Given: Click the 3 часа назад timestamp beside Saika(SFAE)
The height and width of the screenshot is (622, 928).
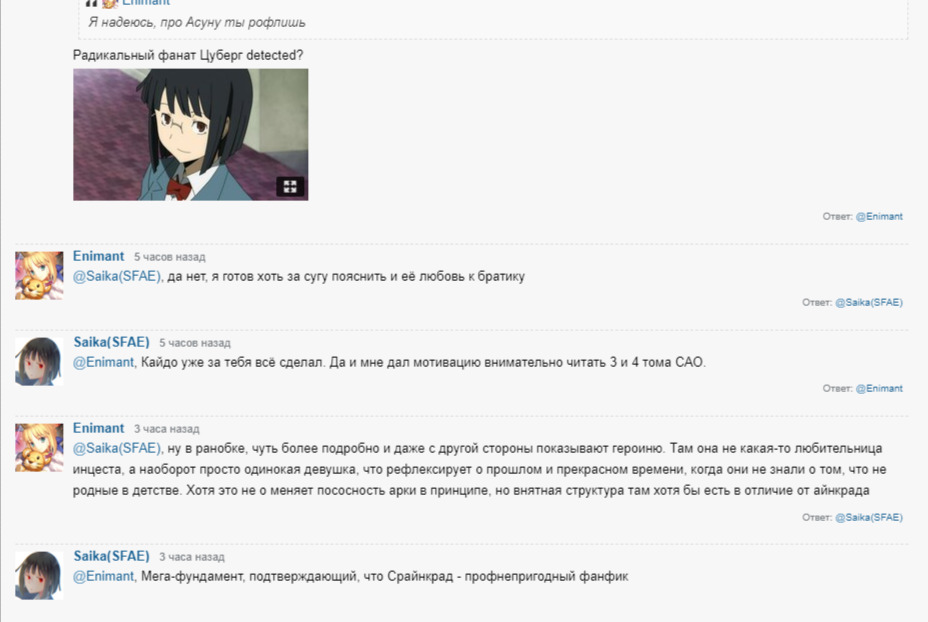Looking at the screenshot, I should click(192, 557).
